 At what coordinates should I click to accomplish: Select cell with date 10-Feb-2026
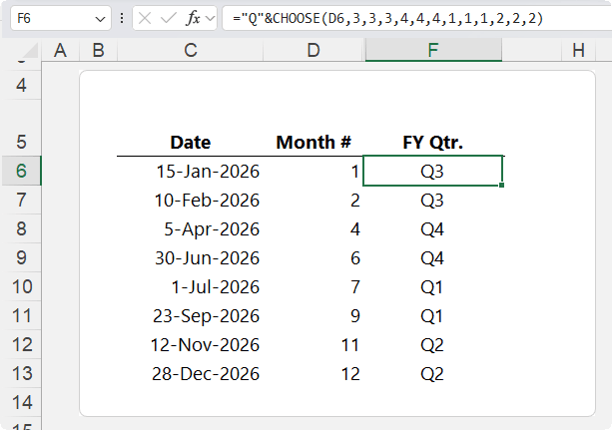190,200
